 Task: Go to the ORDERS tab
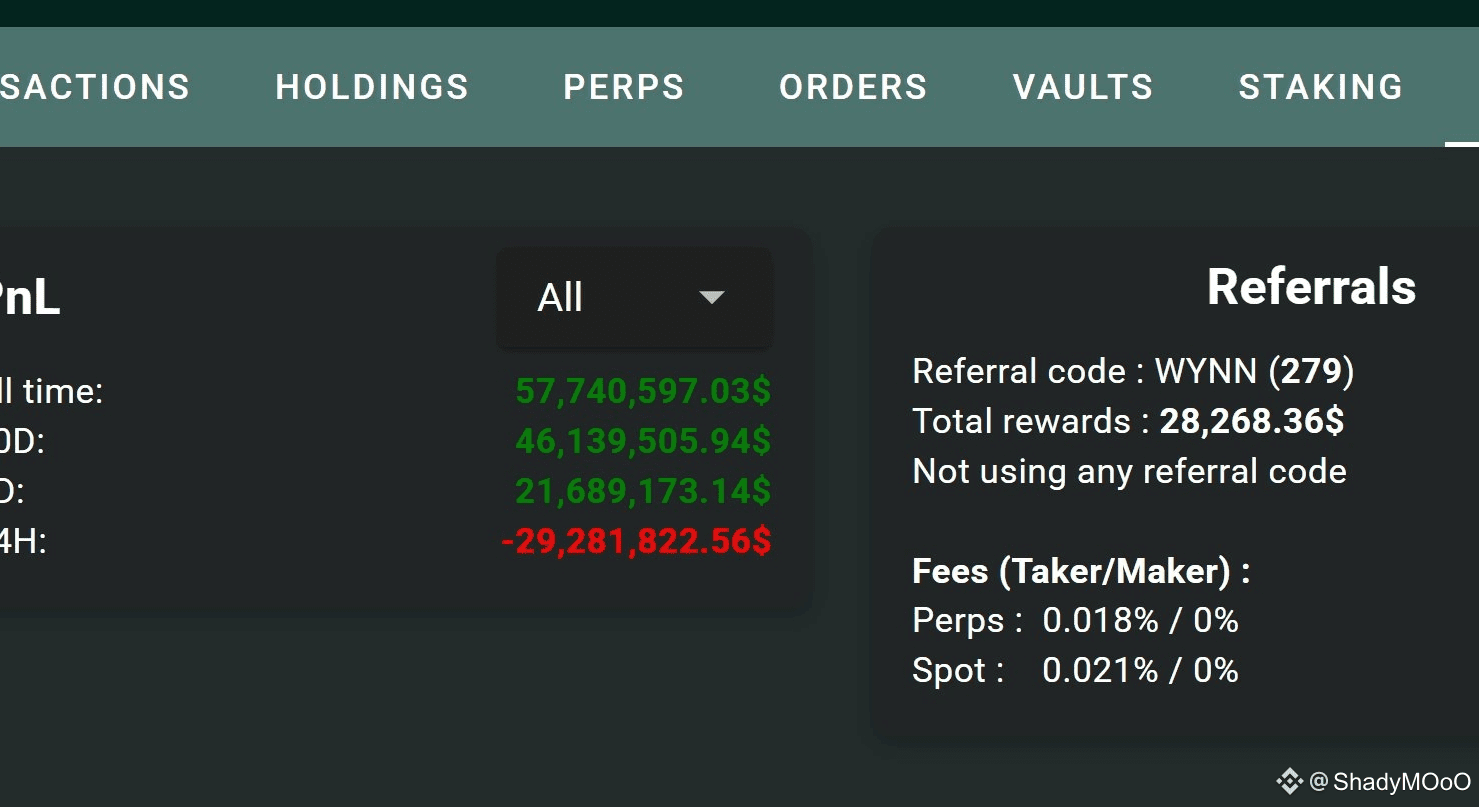853,87
